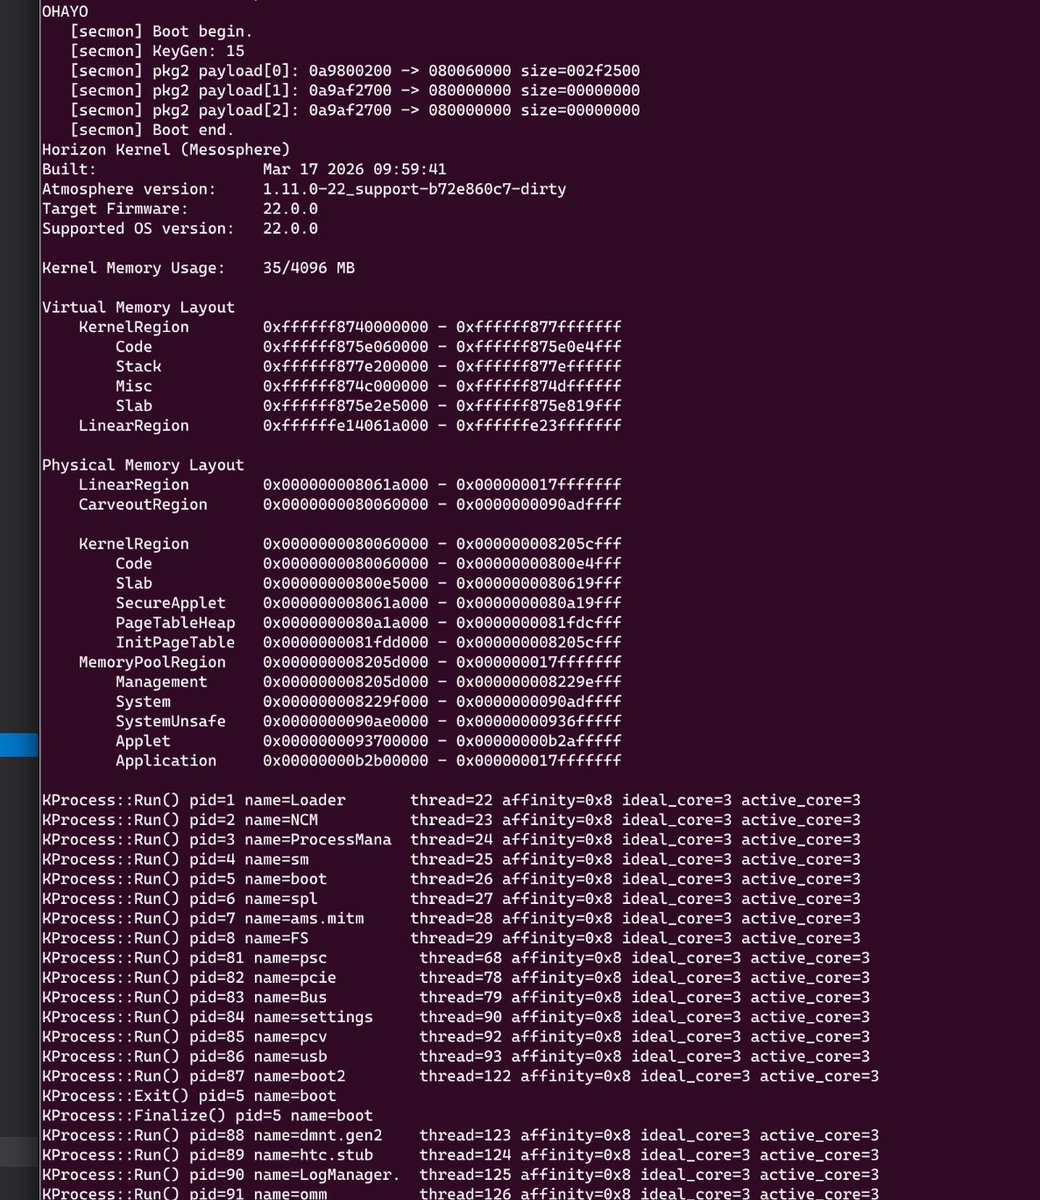
Task: Click address '0xffffff8740000000' of KernelRegion
Action: (346, 327)
